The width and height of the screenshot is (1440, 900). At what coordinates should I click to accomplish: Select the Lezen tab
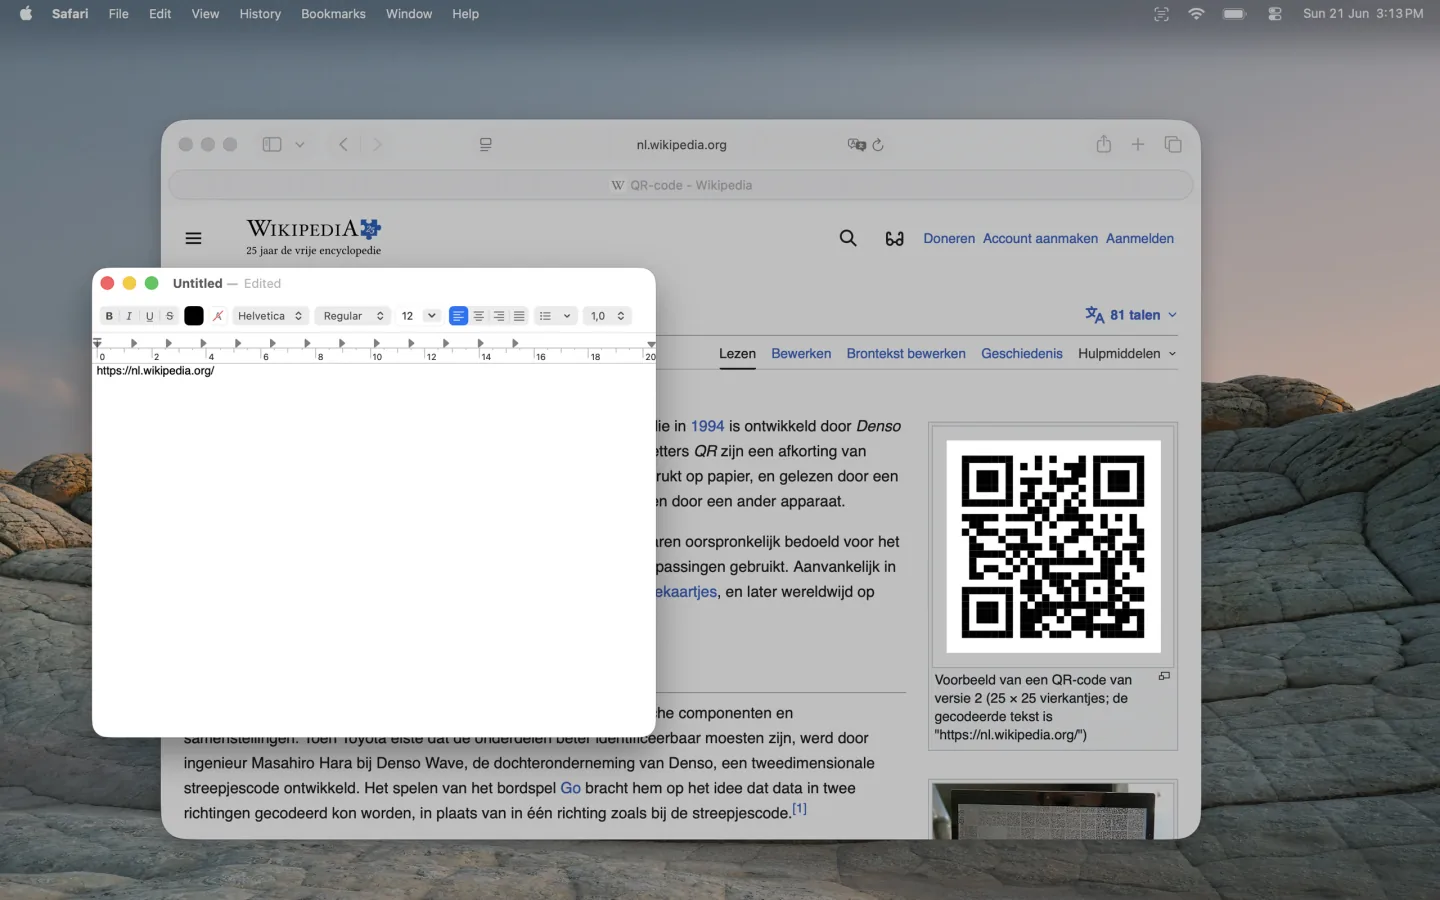click(737, 354)
